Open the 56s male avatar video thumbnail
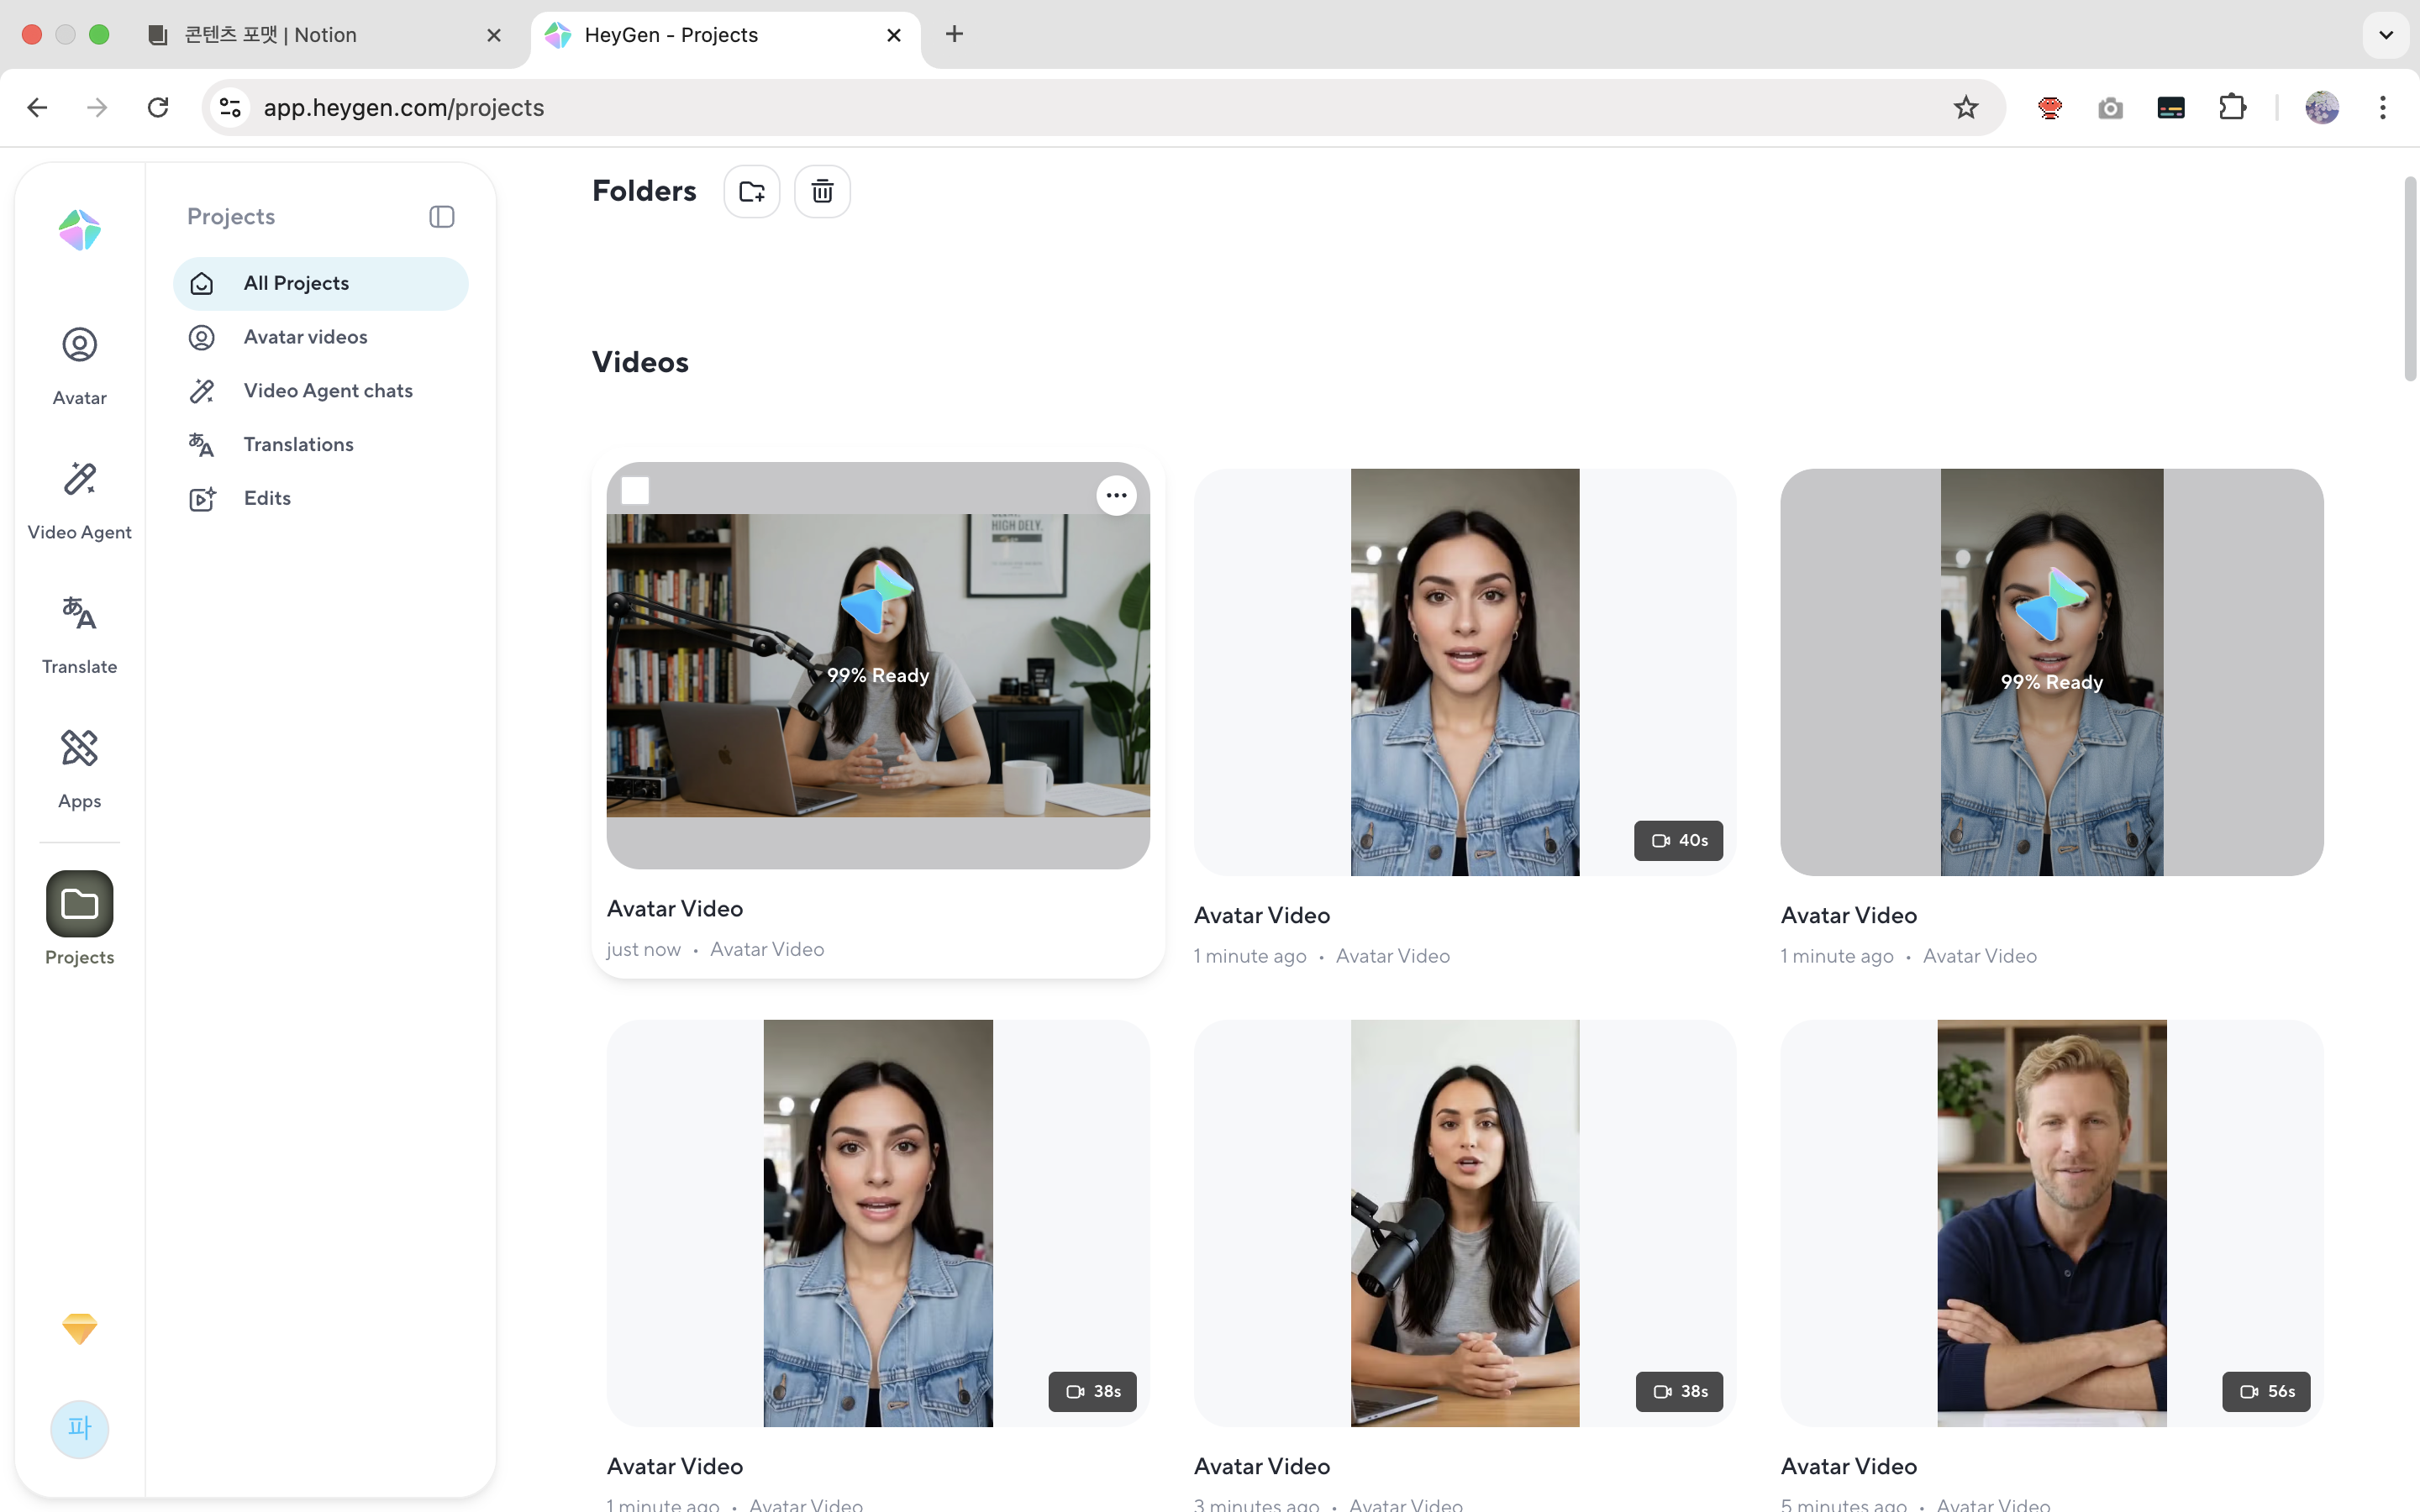Image resolution: width=2420 pixels, height=1512 pixels. click(x=2051, y=1222)
